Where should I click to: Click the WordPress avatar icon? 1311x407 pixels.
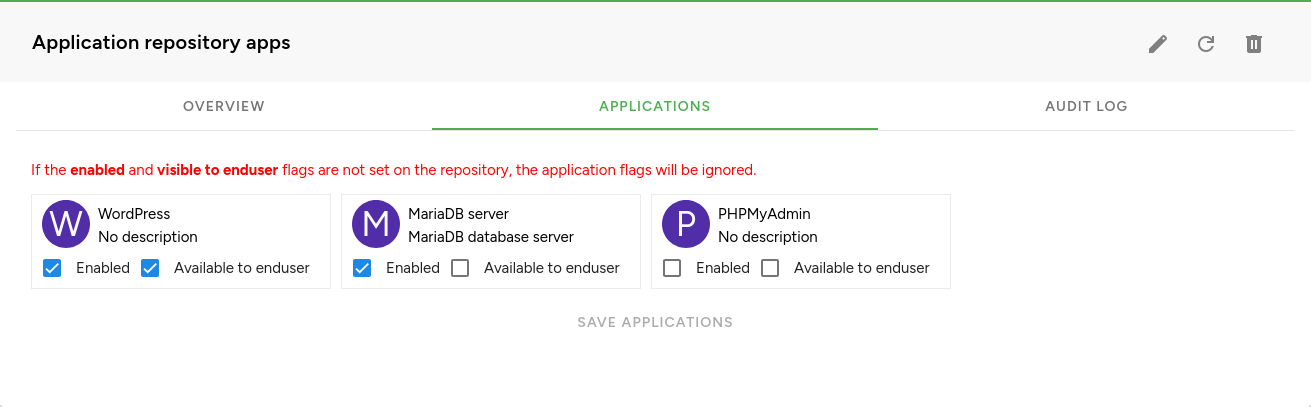click(x=66, y=224)
